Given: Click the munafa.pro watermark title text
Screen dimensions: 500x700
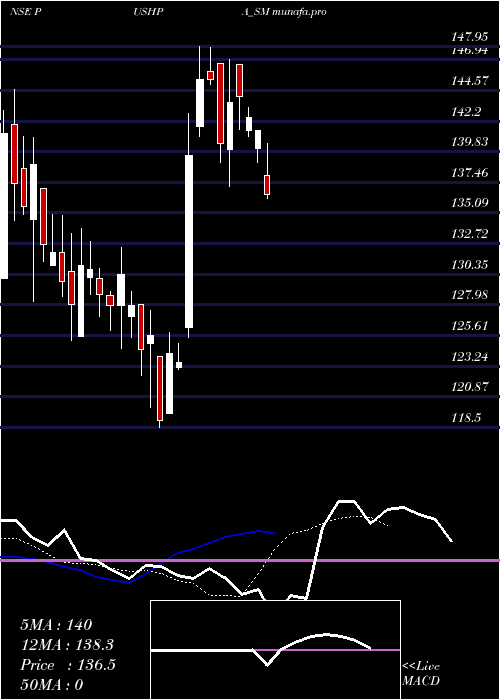Looking at the screenshot, I should (299, 12).
